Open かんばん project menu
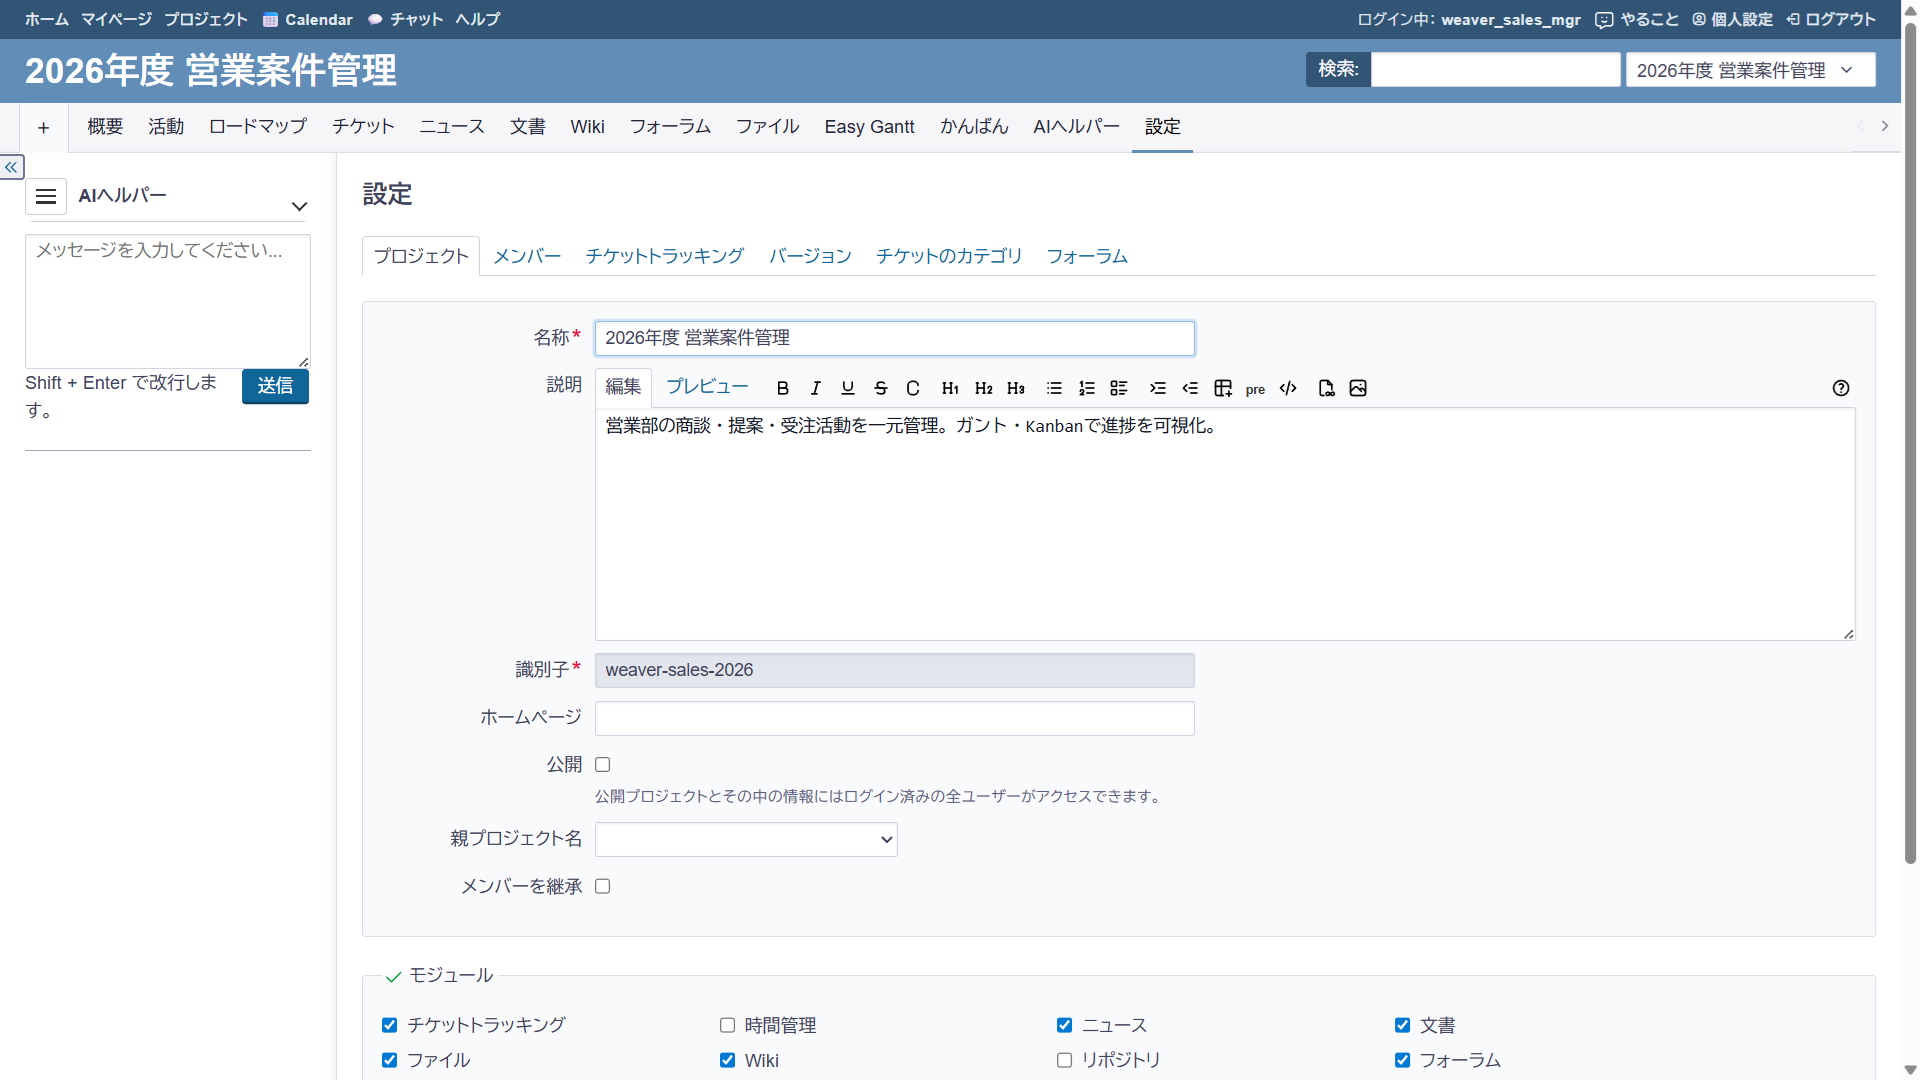The image size is (1920, 1080). coord(974,127)
